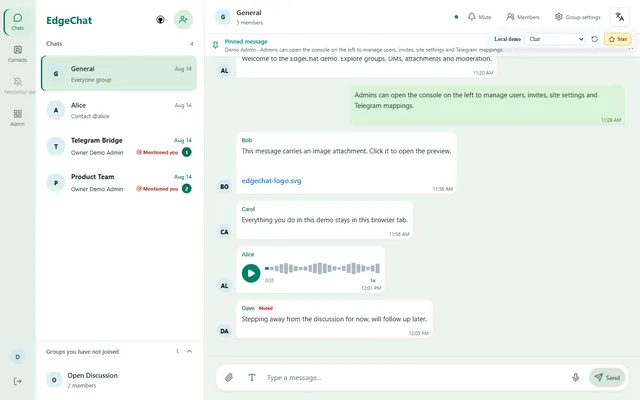Open the edgechat-logo.svg attachment link
This screenshot has height=400, width=640.
[x=271, y=180]
